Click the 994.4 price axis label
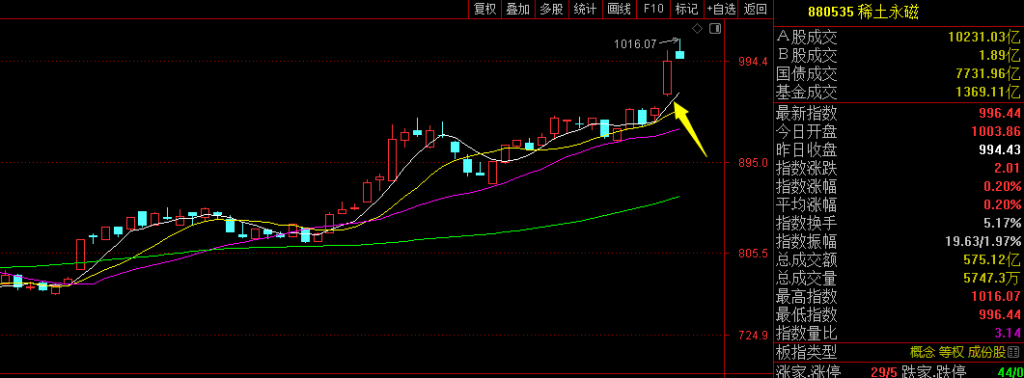The width and height of the screenshot is (1024, 378). (x=748, y=61)
